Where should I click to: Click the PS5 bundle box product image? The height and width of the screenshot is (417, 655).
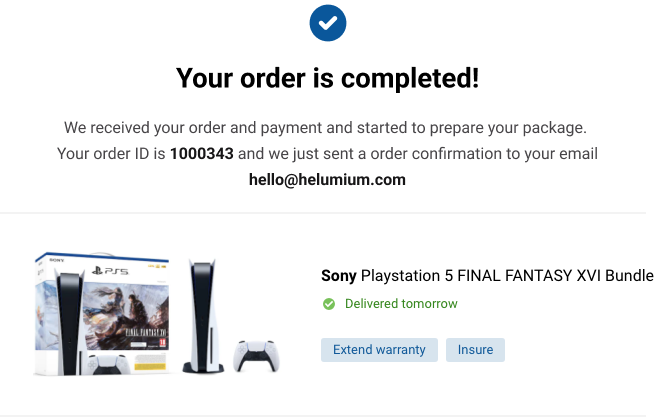tap(102, 314)
